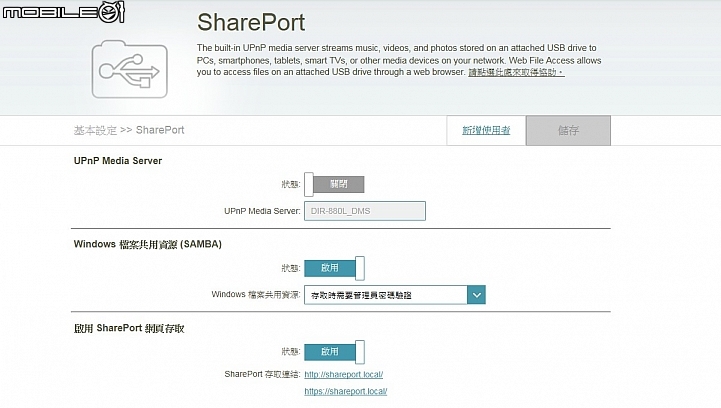The image size is (721, 408).
Task: Open the https://shareport.local/ secure link
Action: (x=345, y=391)
